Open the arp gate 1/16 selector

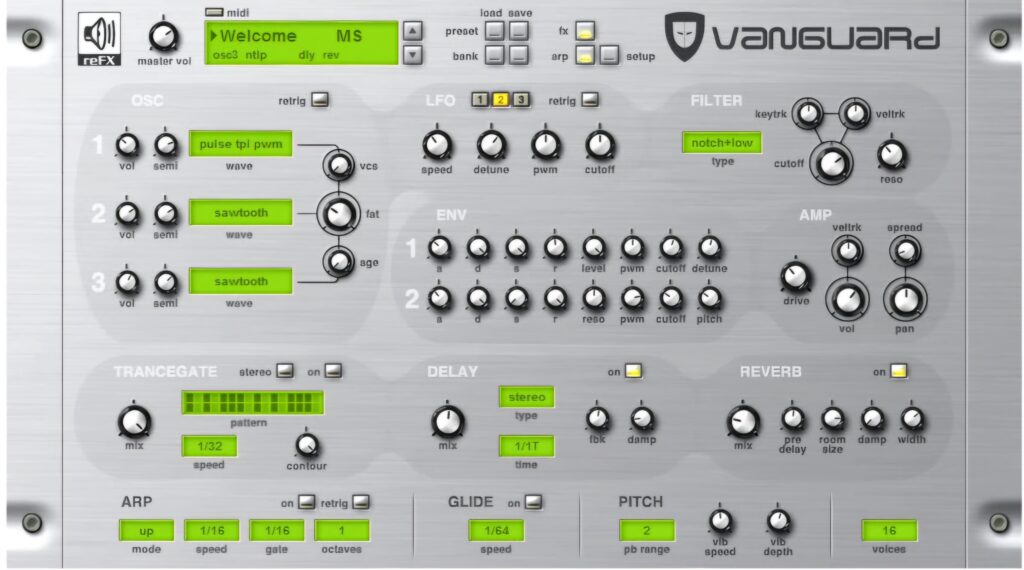click(x=277, y=530)
